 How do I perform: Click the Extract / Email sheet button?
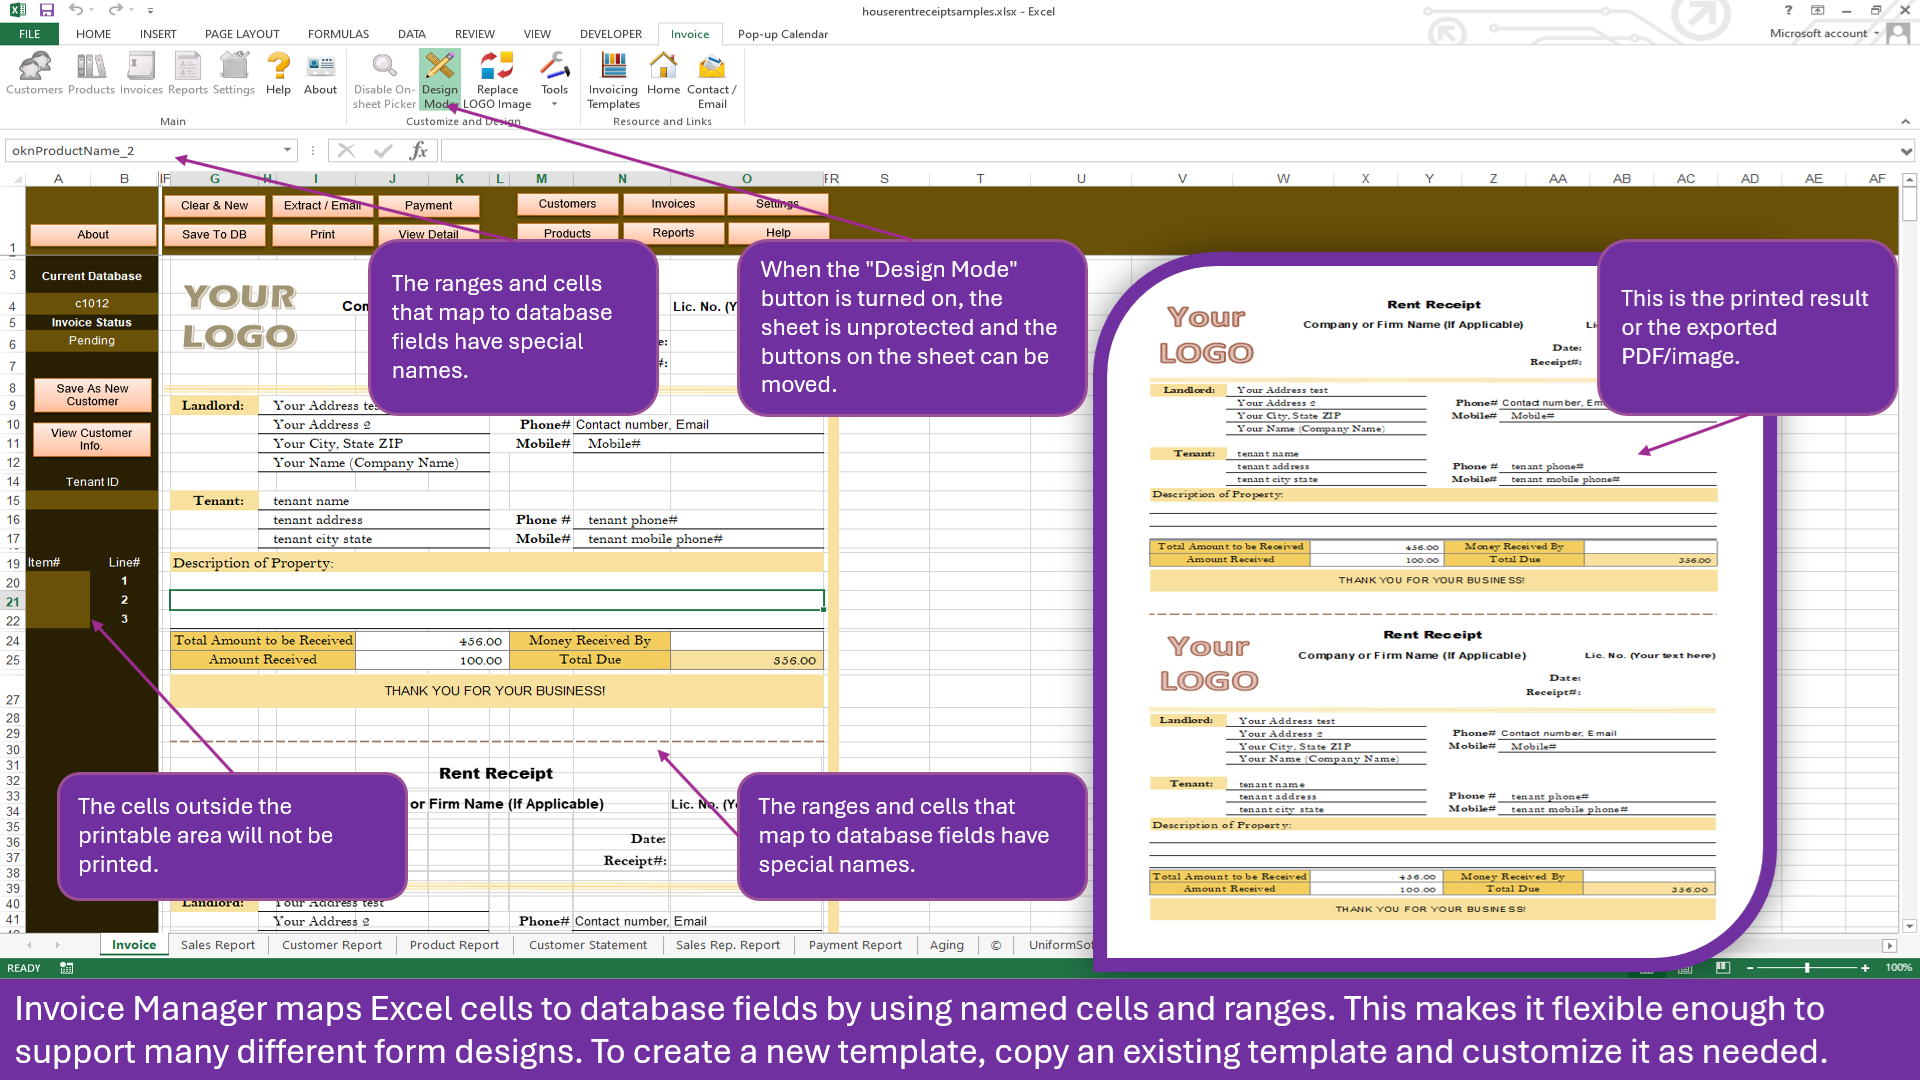(322, 206)
